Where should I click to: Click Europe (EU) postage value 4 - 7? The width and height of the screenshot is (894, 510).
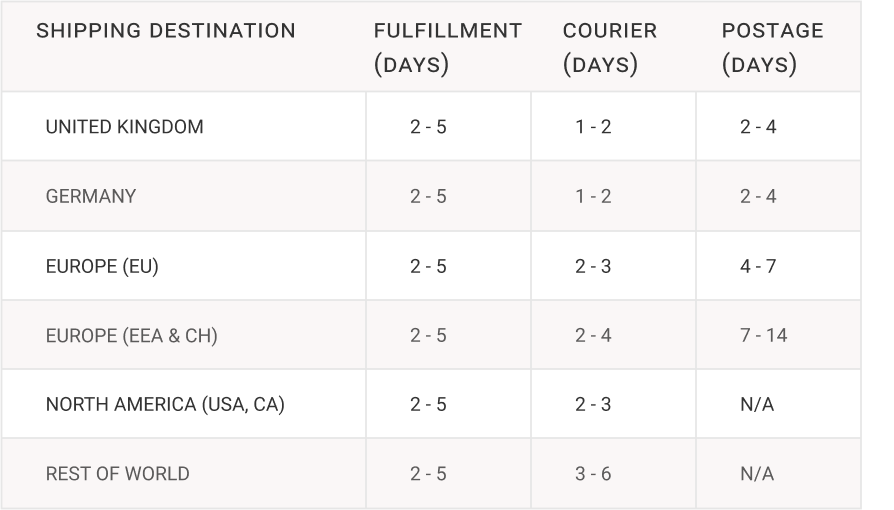click(x=758, y=266)
